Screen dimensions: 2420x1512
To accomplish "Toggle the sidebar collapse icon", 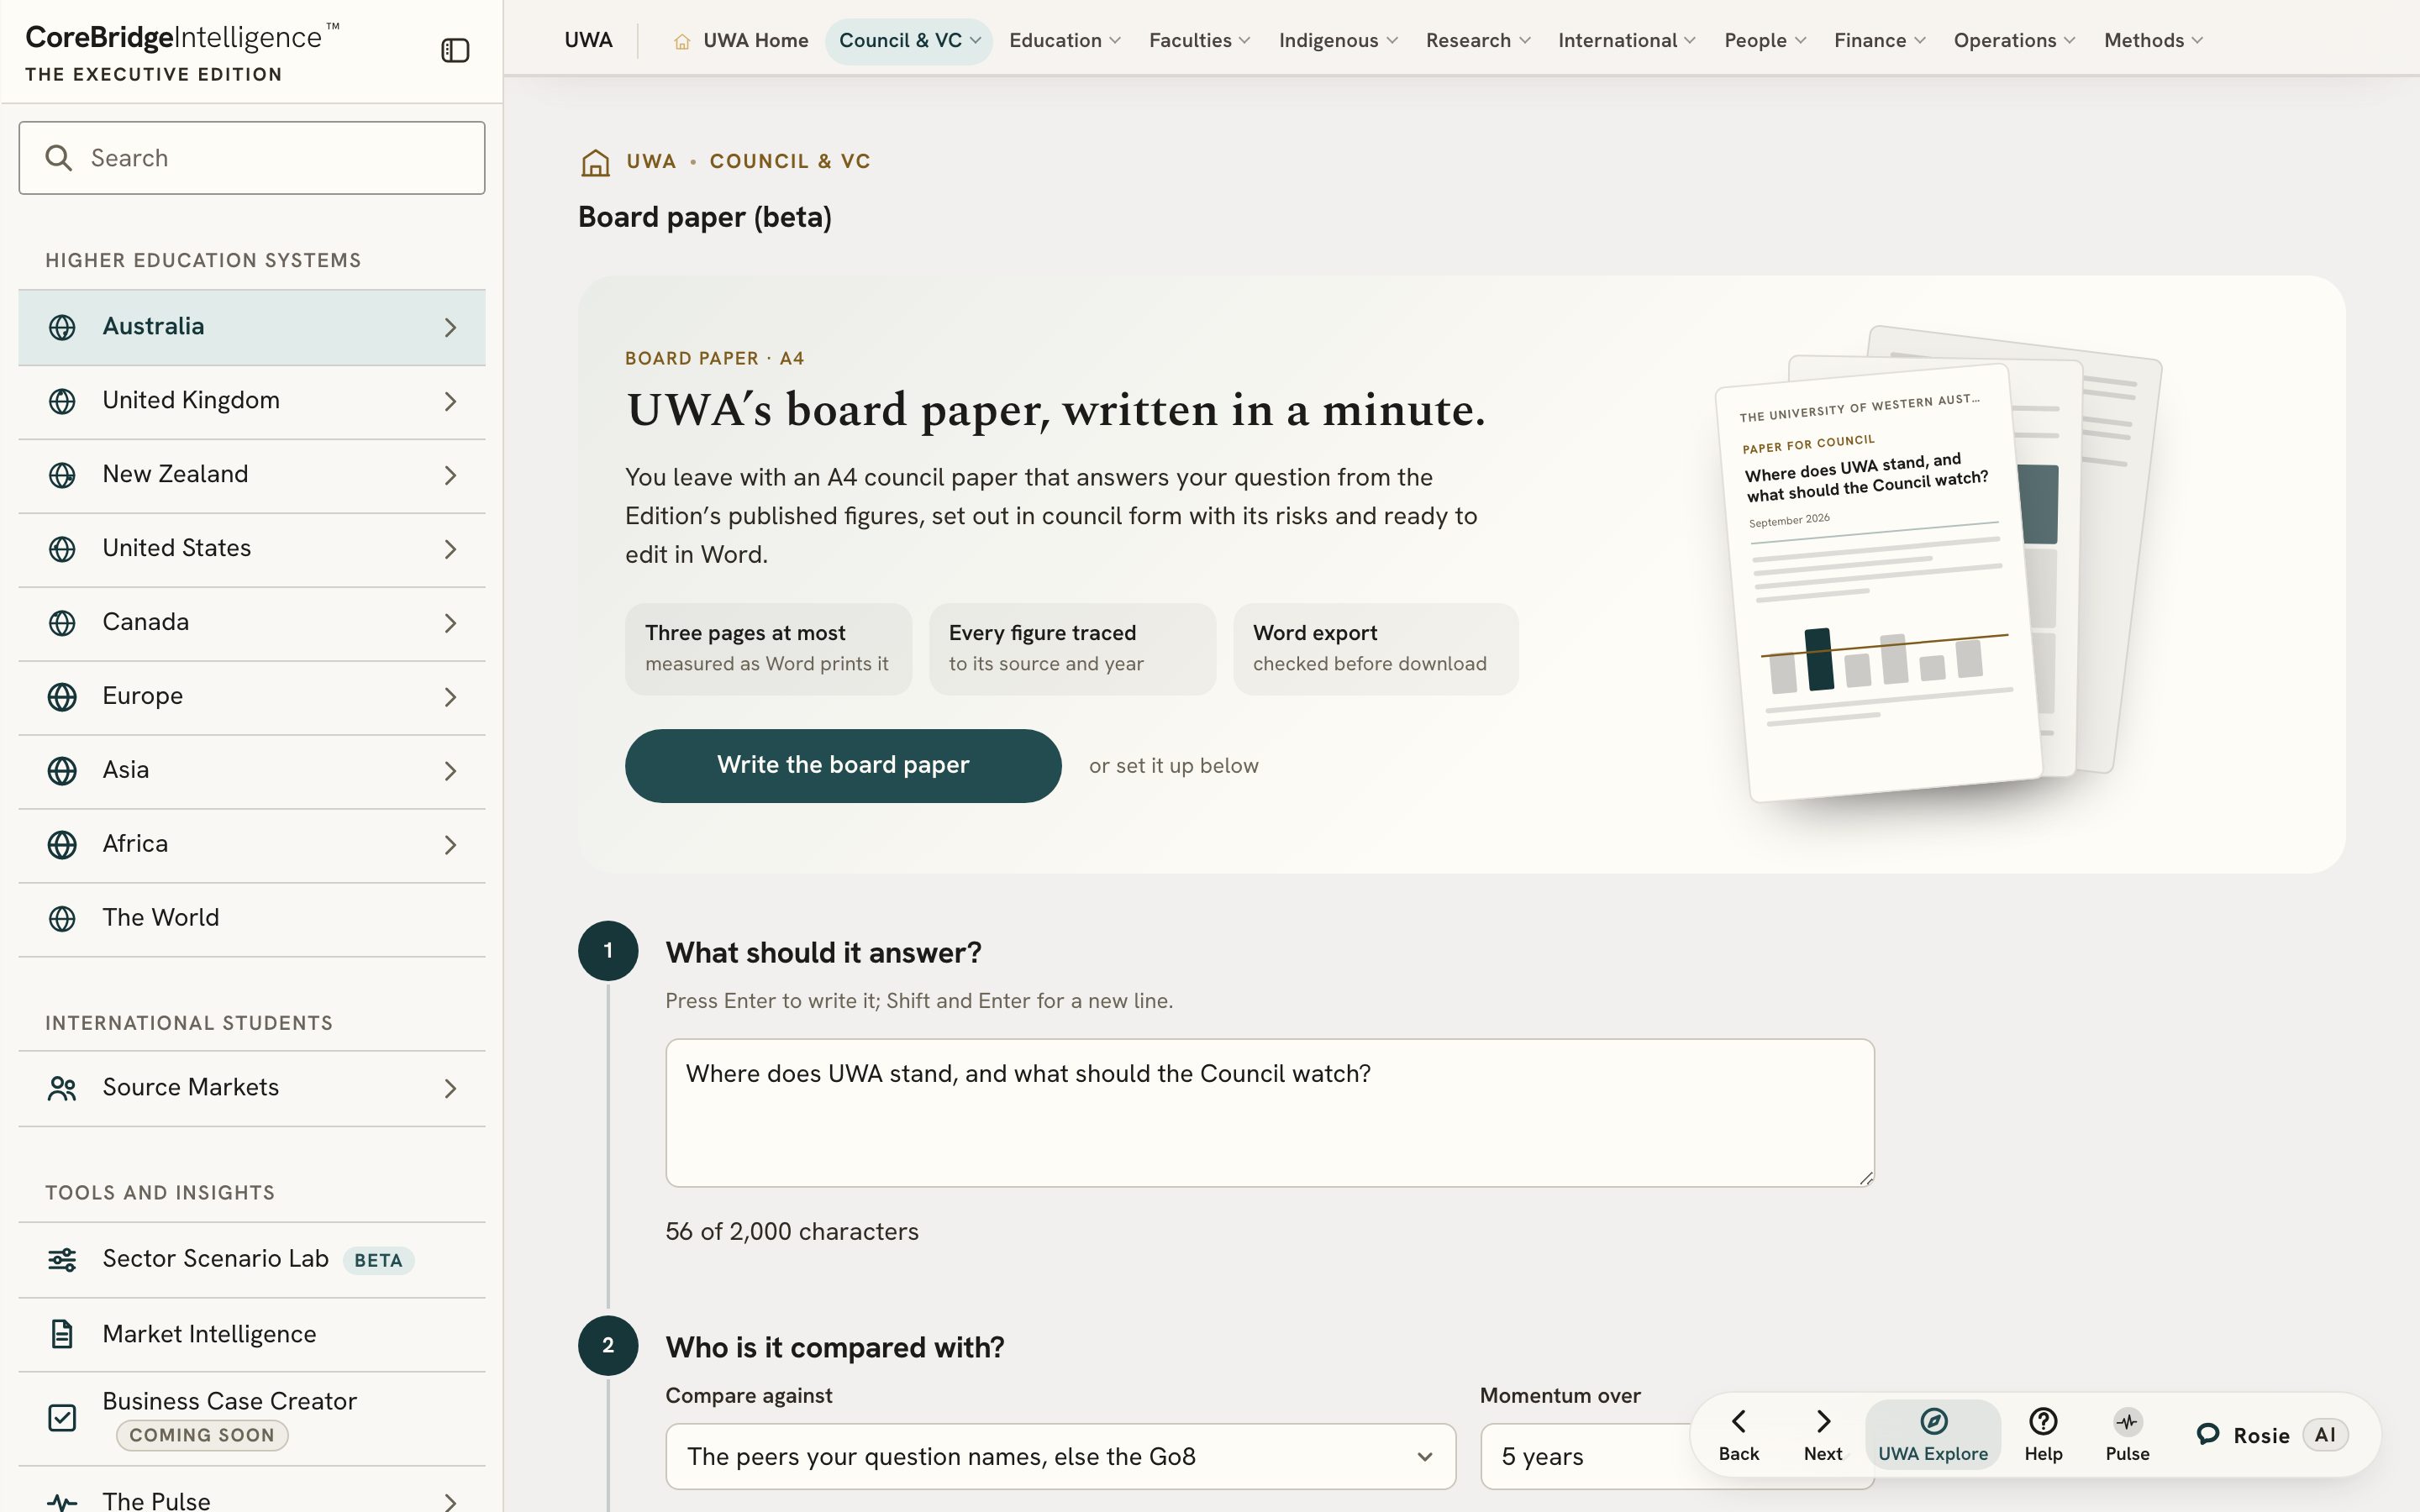I will [455, 50].
